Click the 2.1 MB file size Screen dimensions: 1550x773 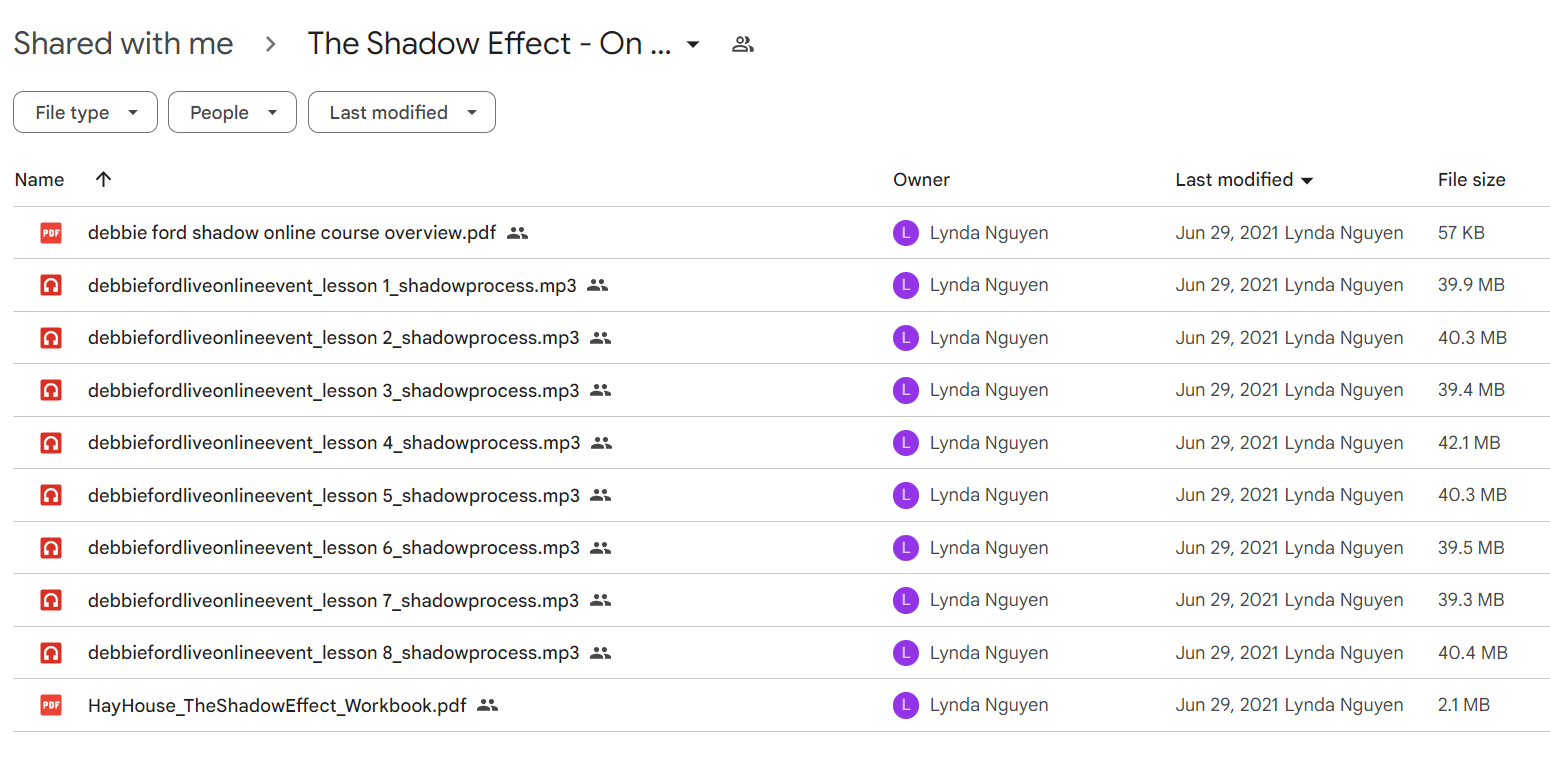click(1464, 705)
